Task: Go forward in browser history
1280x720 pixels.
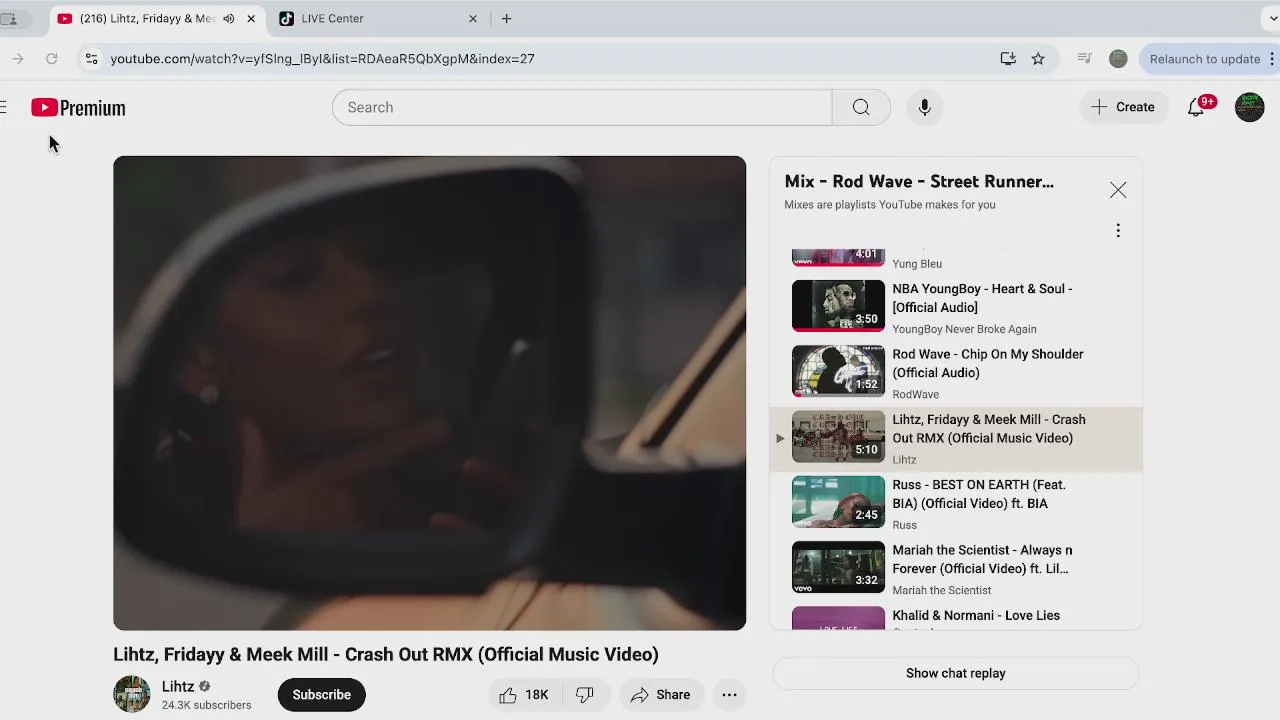Action: 17,59
